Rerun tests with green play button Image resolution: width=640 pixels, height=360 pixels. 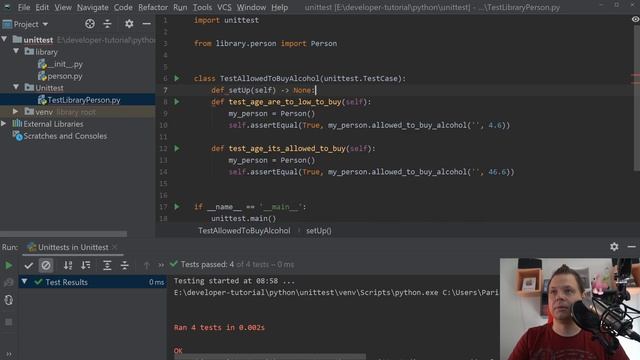pos(9,265)
